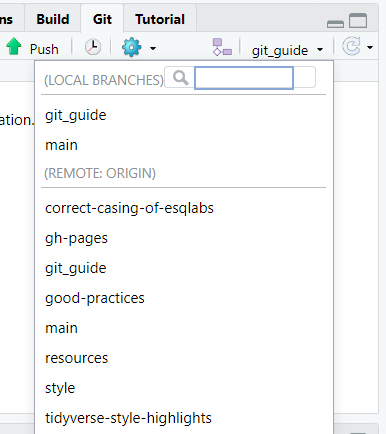Expand the refresh options dropdown arrow

[370, 48]
